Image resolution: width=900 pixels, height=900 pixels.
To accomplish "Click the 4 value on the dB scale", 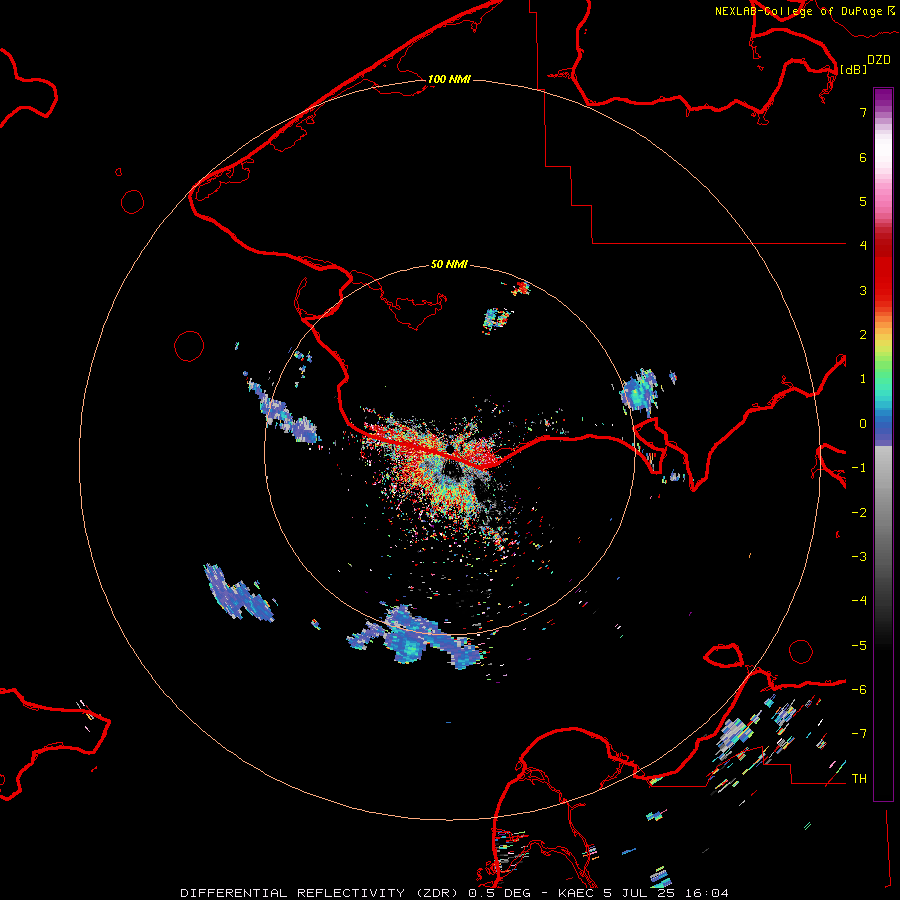I will (863, 246).
